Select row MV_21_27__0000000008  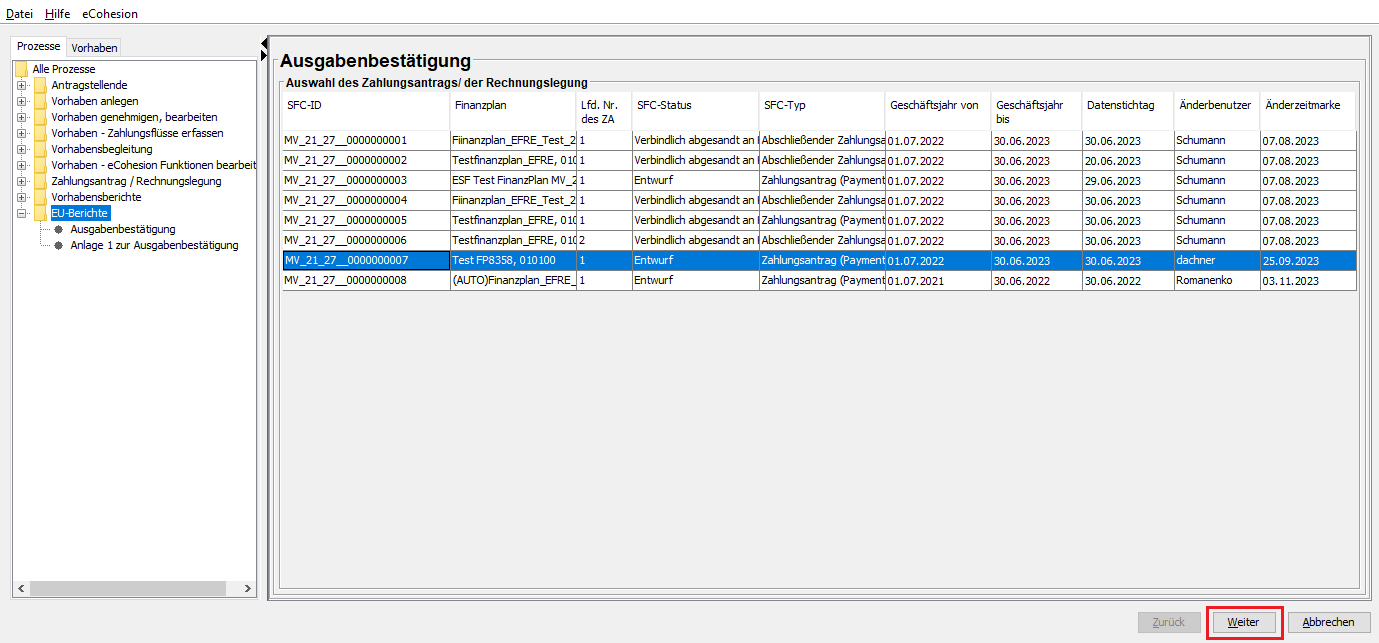[x=819, y=280]
